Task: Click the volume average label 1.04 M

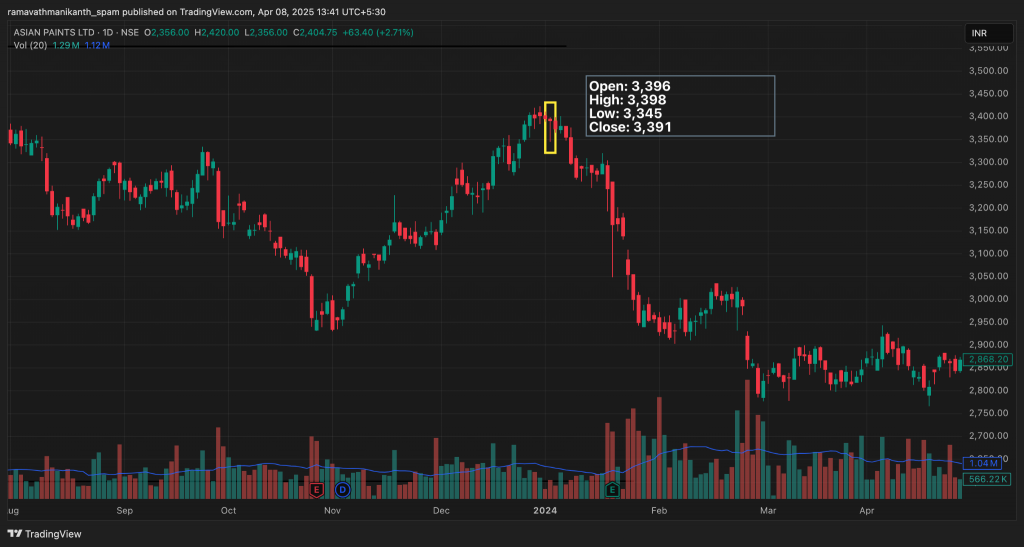Action: pyautogui.click(x=984, y=463)
